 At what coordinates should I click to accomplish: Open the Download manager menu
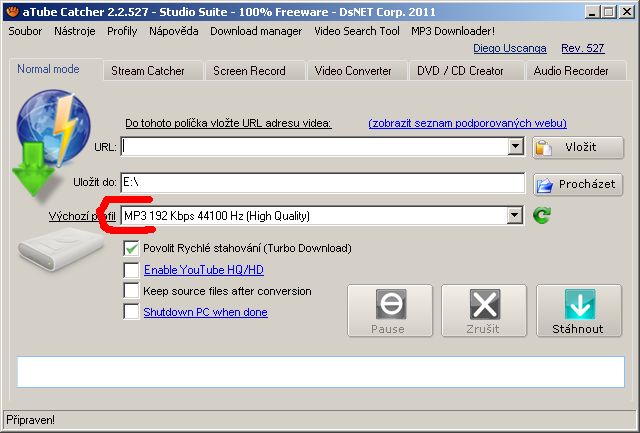[256, 31]
